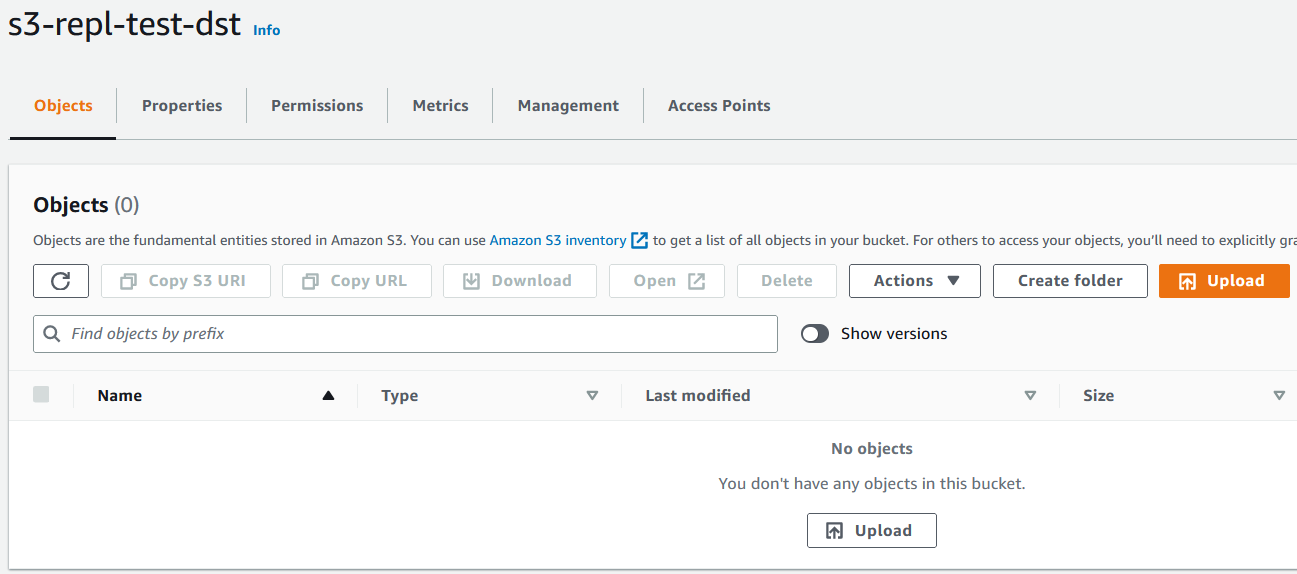Click the Copy URL button
The height and width of the screenshot is (574, 1297).
(356, 281)
